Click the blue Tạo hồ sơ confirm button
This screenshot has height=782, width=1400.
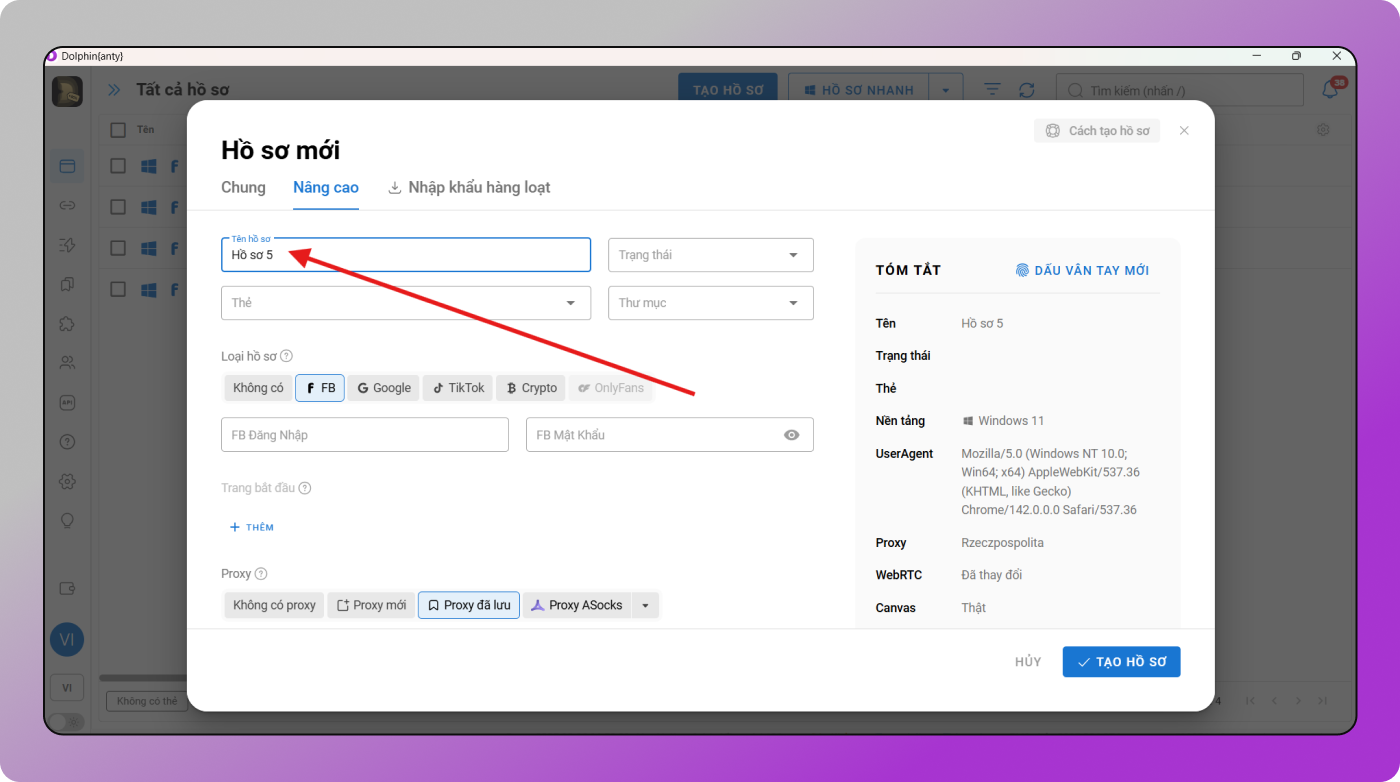pos(1121,662)
